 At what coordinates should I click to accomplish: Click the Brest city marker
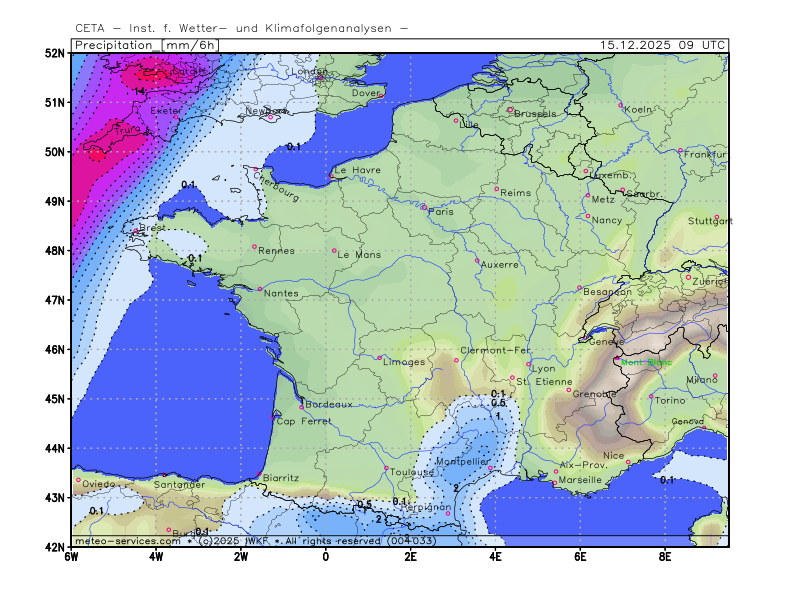click(x=136, y=232)
